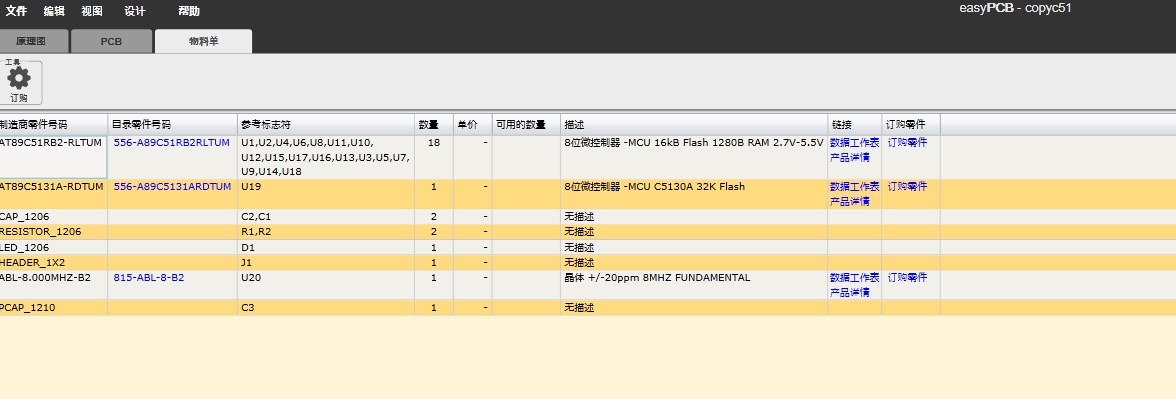The image size is (1176, 399).
Task: Open 数据工作表 for ABL-8.000MHZ-B2 row
Action: click(854, 278)
